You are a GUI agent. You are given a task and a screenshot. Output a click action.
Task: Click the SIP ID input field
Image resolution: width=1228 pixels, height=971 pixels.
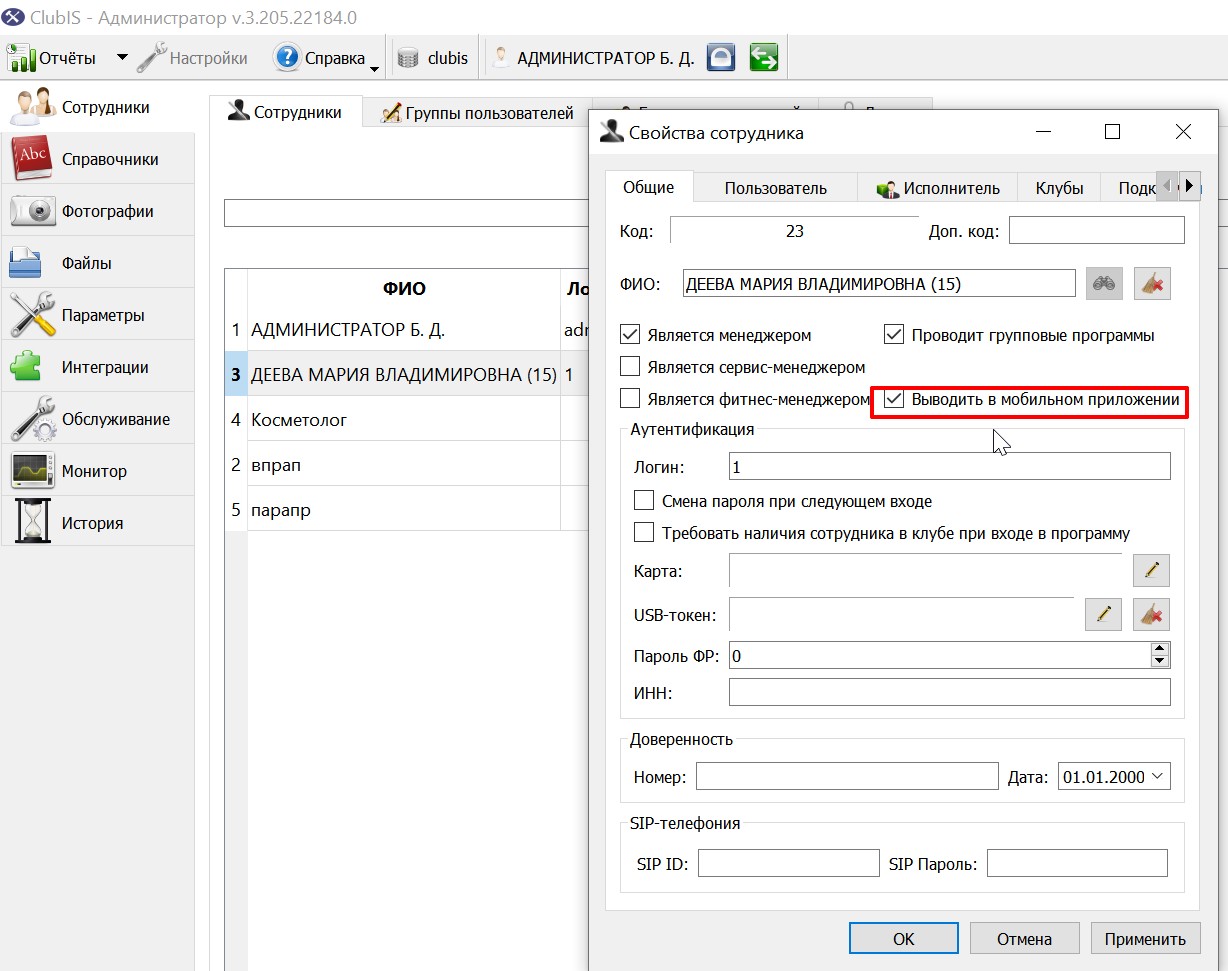point(788,863)
